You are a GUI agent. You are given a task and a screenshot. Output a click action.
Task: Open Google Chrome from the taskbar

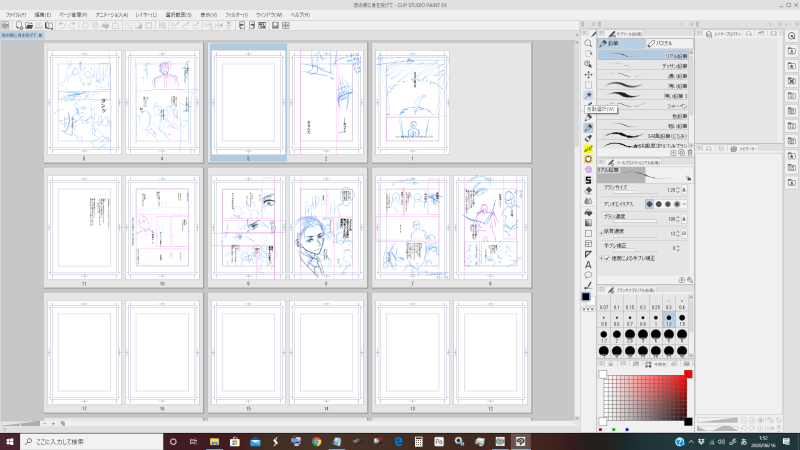pyautogui.click(x=316, y=441)
